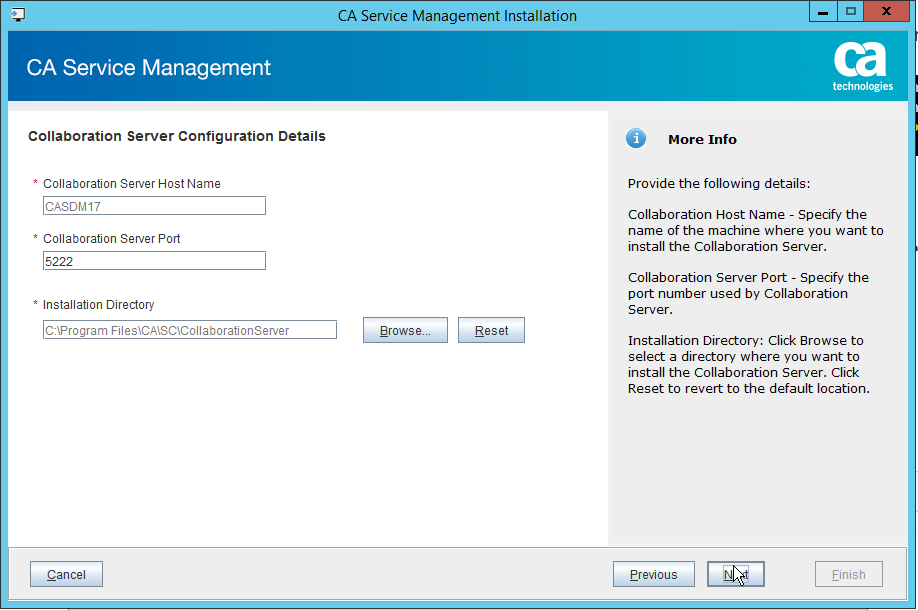
Task: Click the More Info heading text
Action: click(x=702, y=140)
